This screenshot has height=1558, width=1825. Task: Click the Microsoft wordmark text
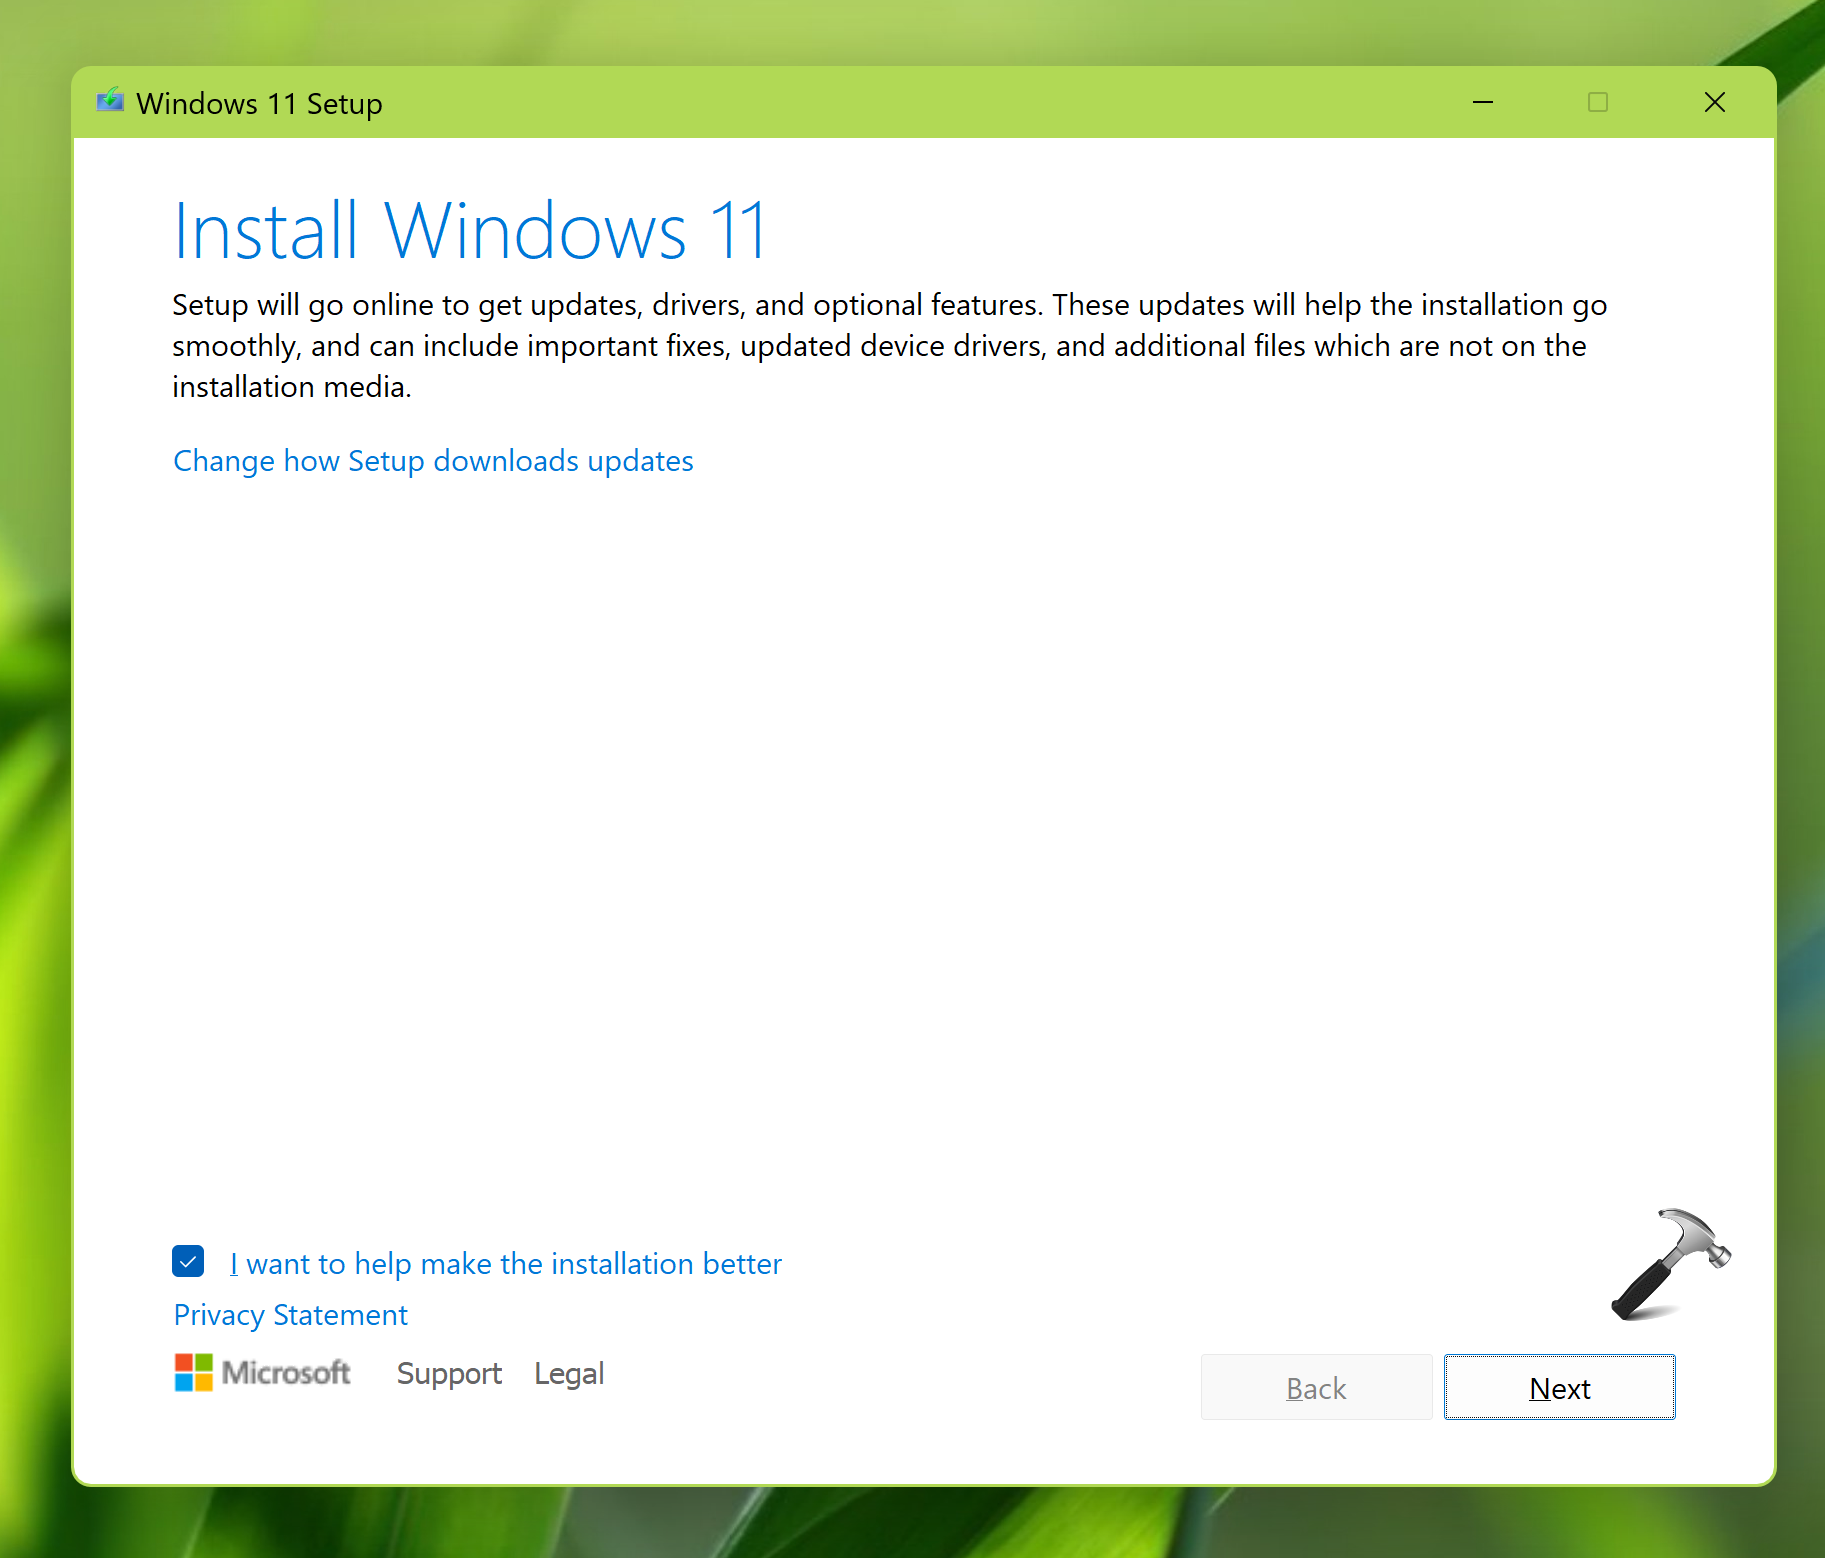[x=286, y=1373]
